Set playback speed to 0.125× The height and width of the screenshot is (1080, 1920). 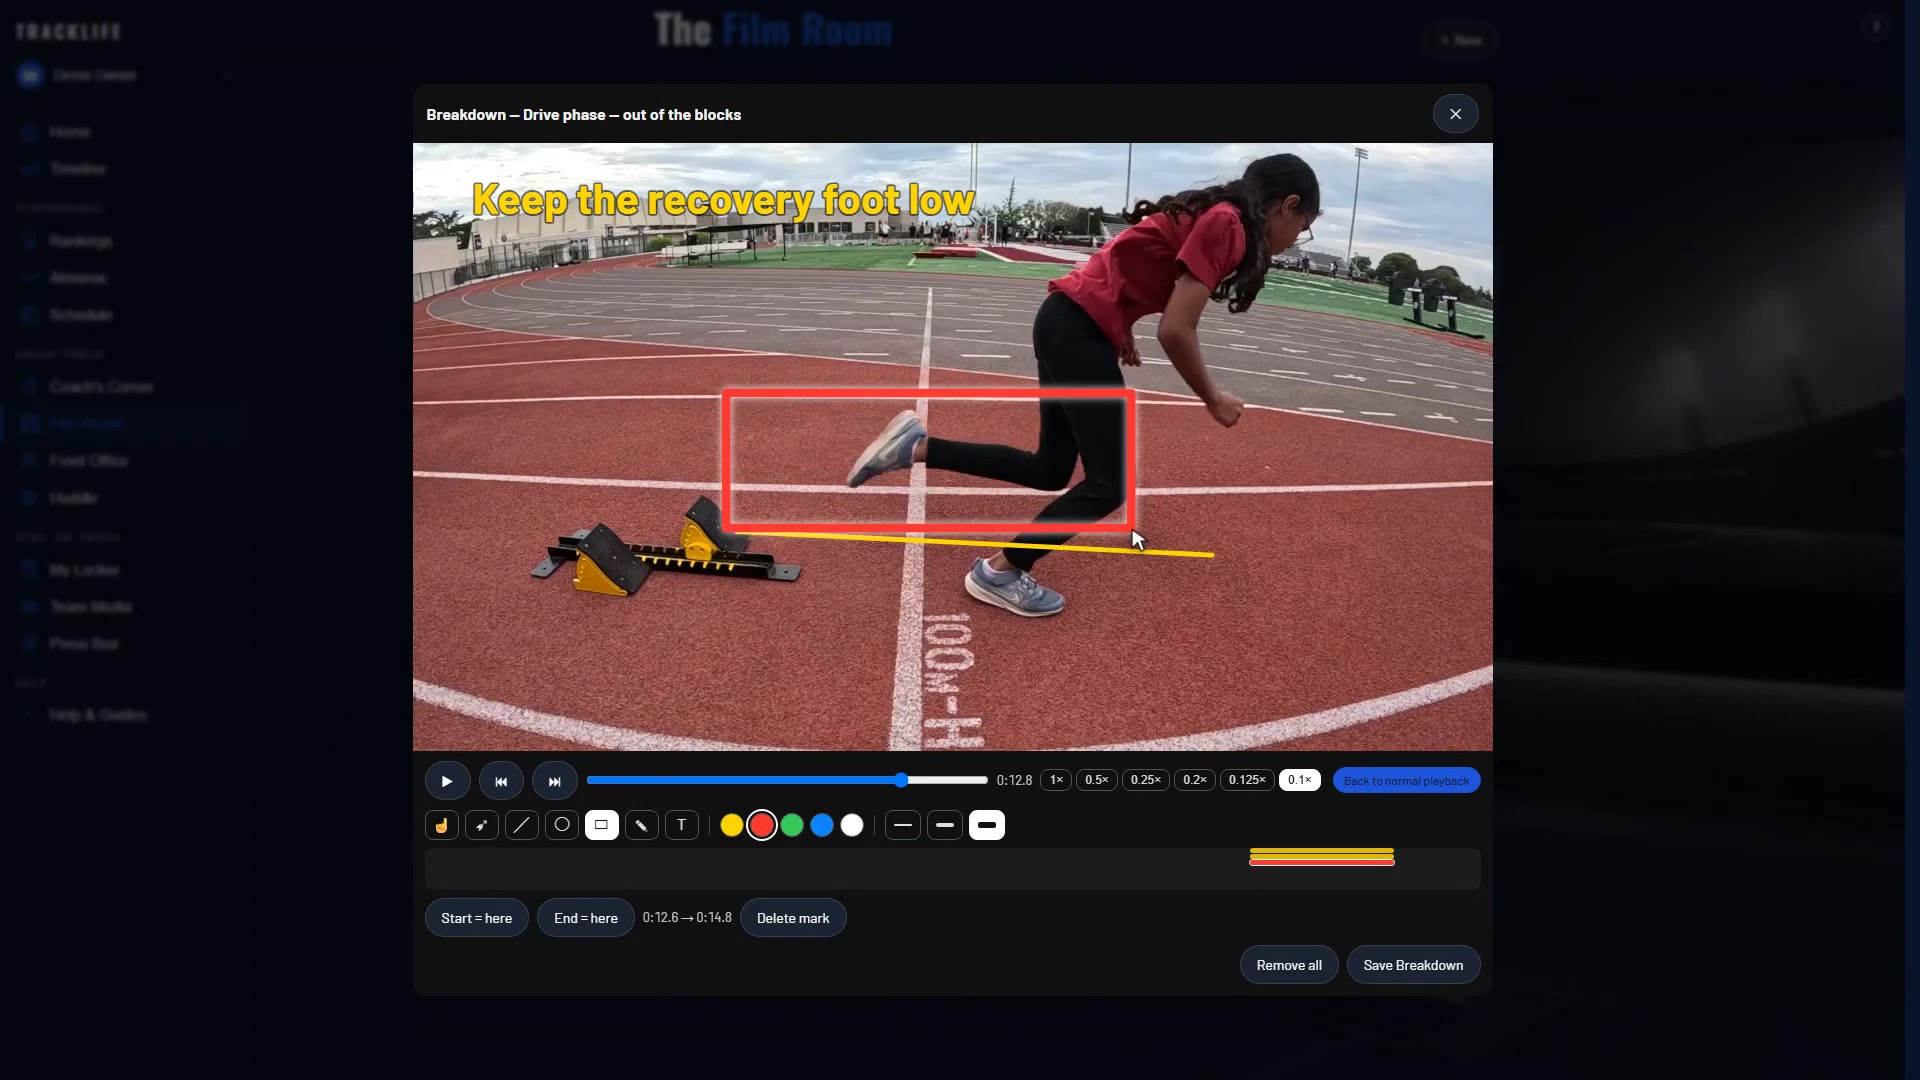coord(1247,780)
